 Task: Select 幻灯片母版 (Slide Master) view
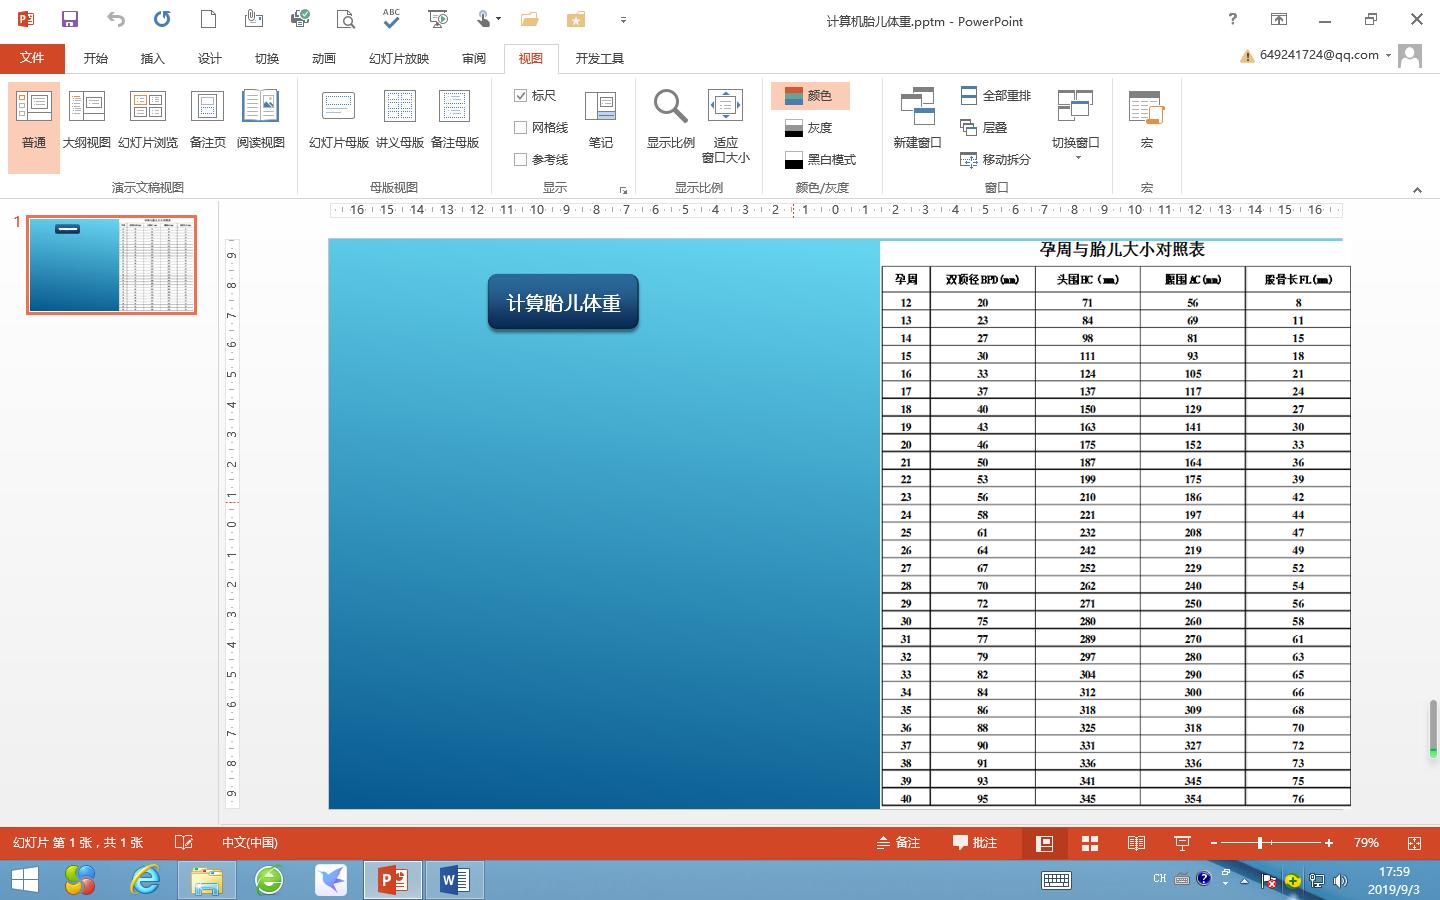[x=338, y=118]
